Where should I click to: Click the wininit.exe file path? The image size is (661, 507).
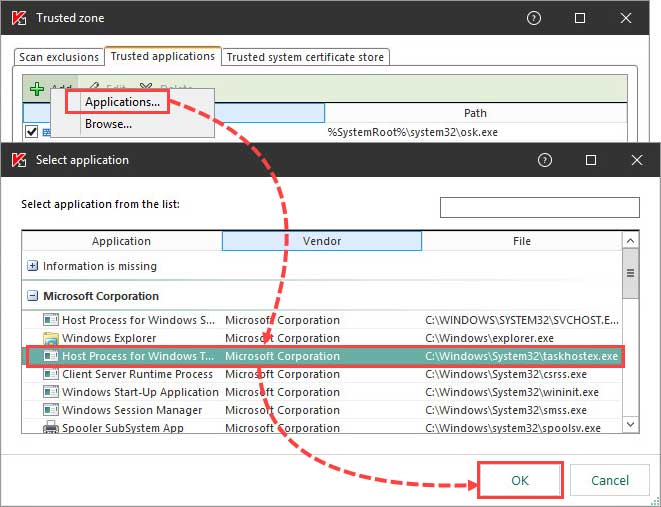pyautogui.click(x=512, y=392)
